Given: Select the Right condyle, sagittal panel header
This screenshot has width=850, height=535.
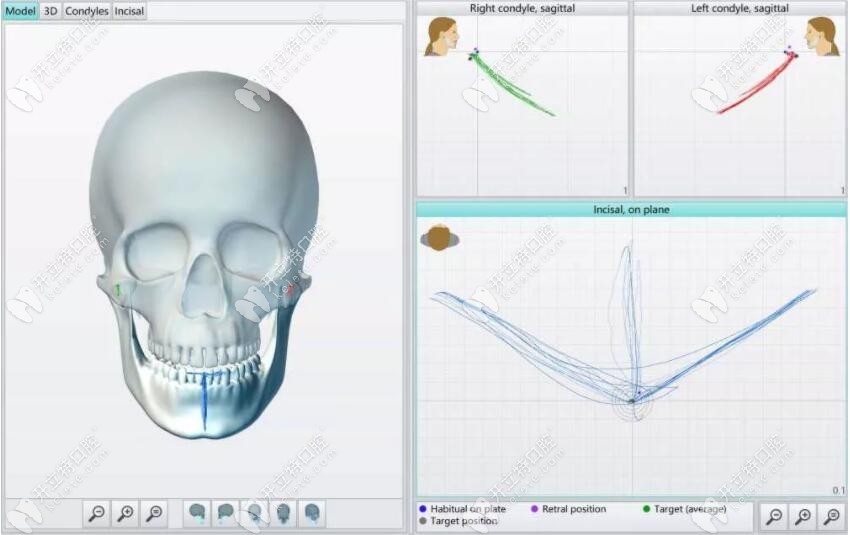Looking at the screenshot, I should 522,8.
